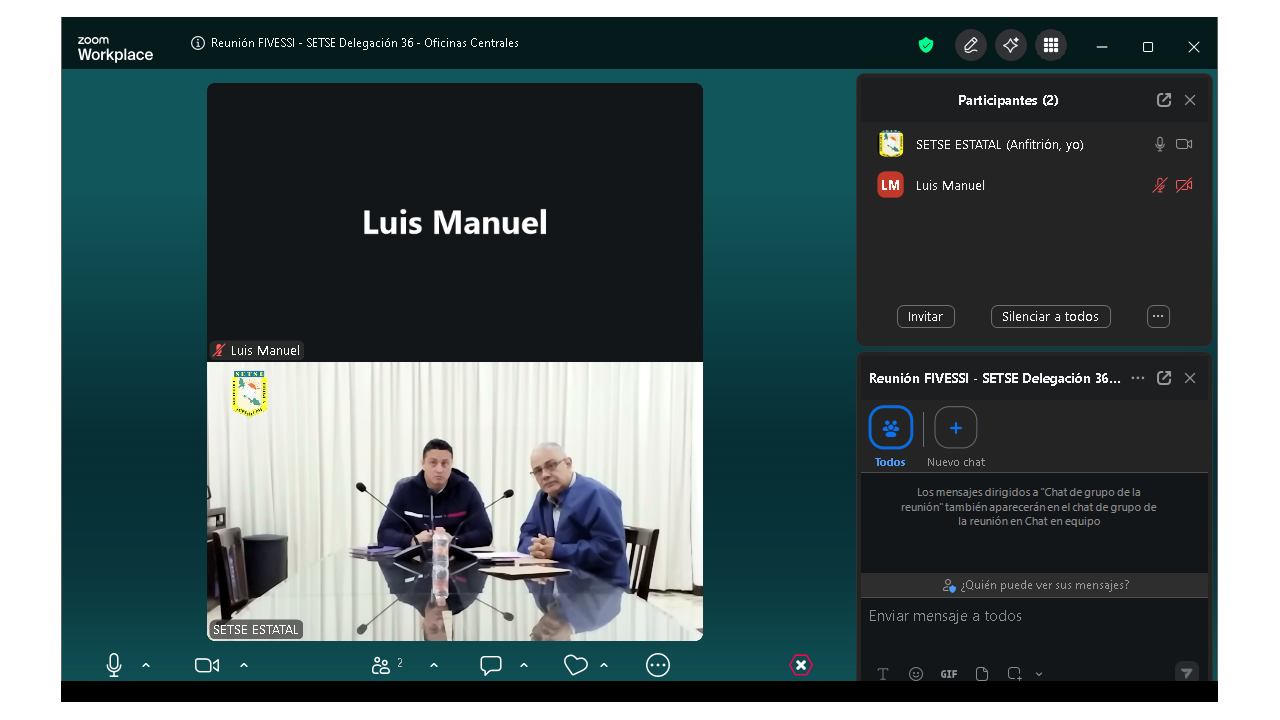Click Silenciar a todos button

(1050, 316)
